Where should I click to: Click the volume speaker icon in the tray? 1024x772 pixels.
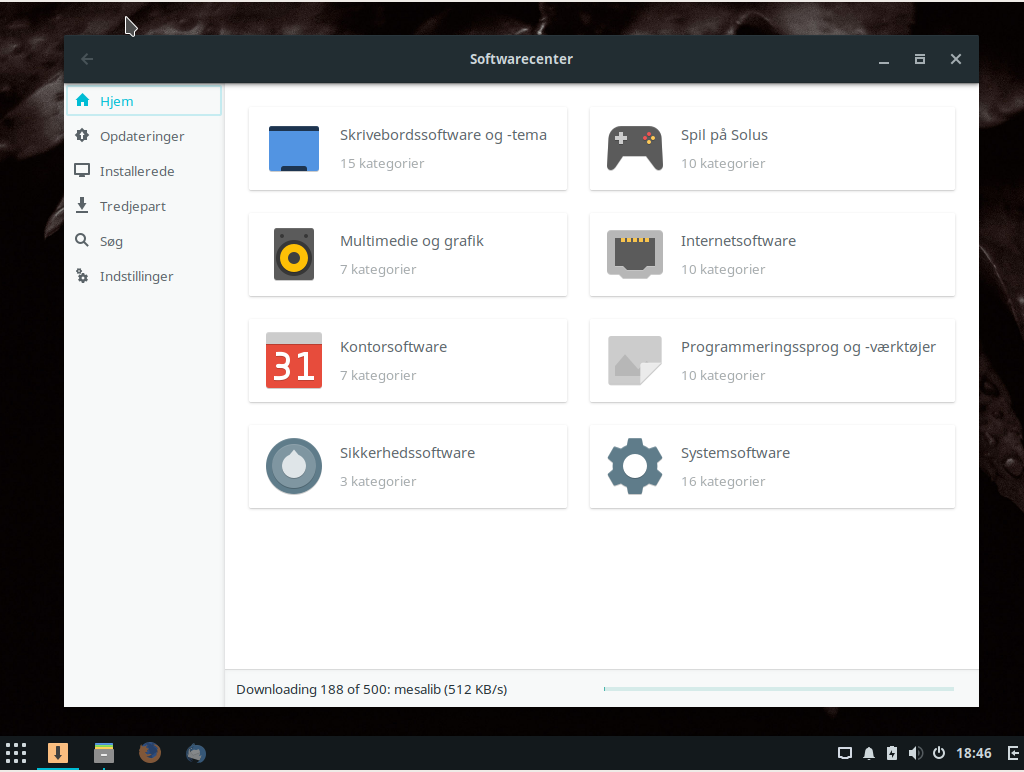916,753
